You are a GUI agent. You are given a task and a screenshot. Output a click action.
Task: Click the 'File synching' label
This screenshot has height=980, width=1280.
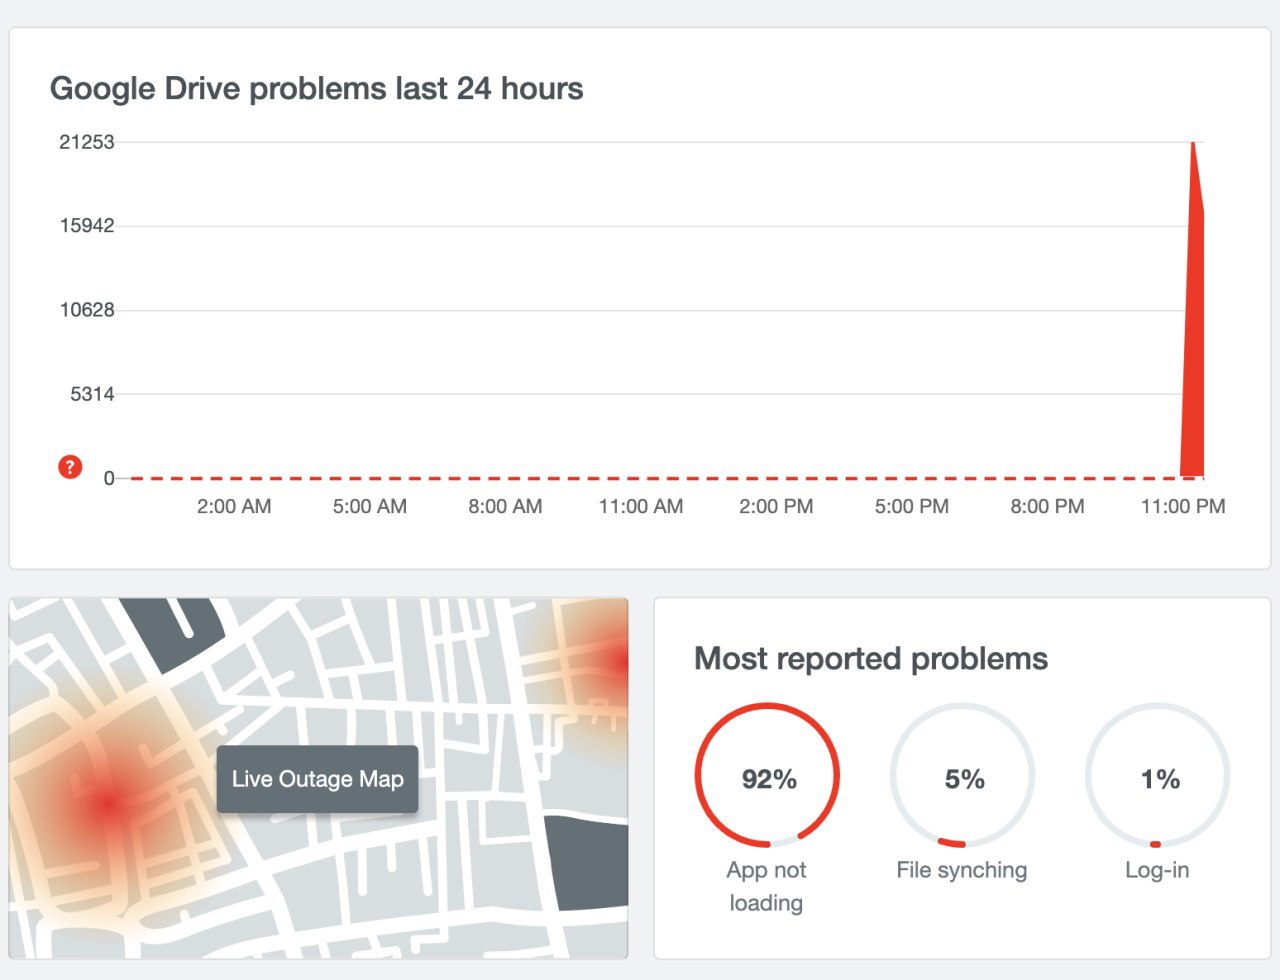point(962,870)
